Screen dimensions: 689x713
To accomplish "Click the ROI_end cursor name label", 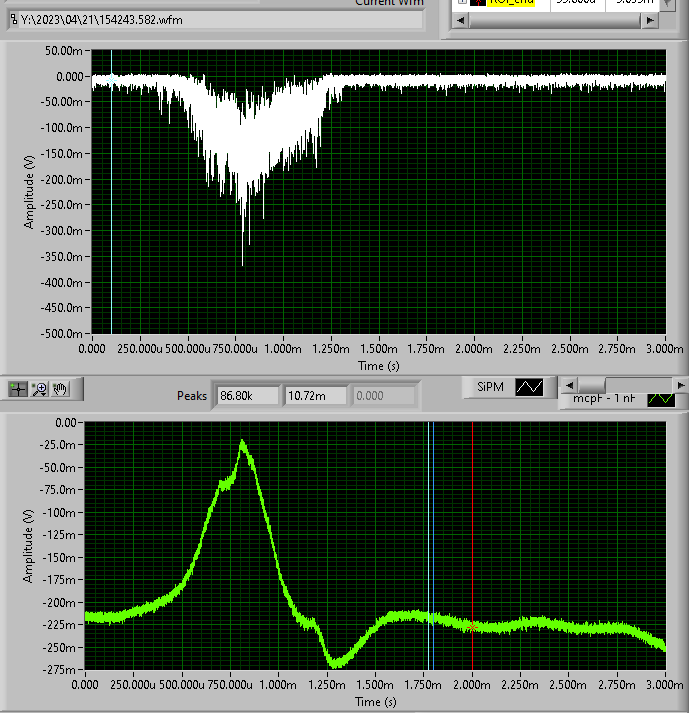I will point(512,2).
